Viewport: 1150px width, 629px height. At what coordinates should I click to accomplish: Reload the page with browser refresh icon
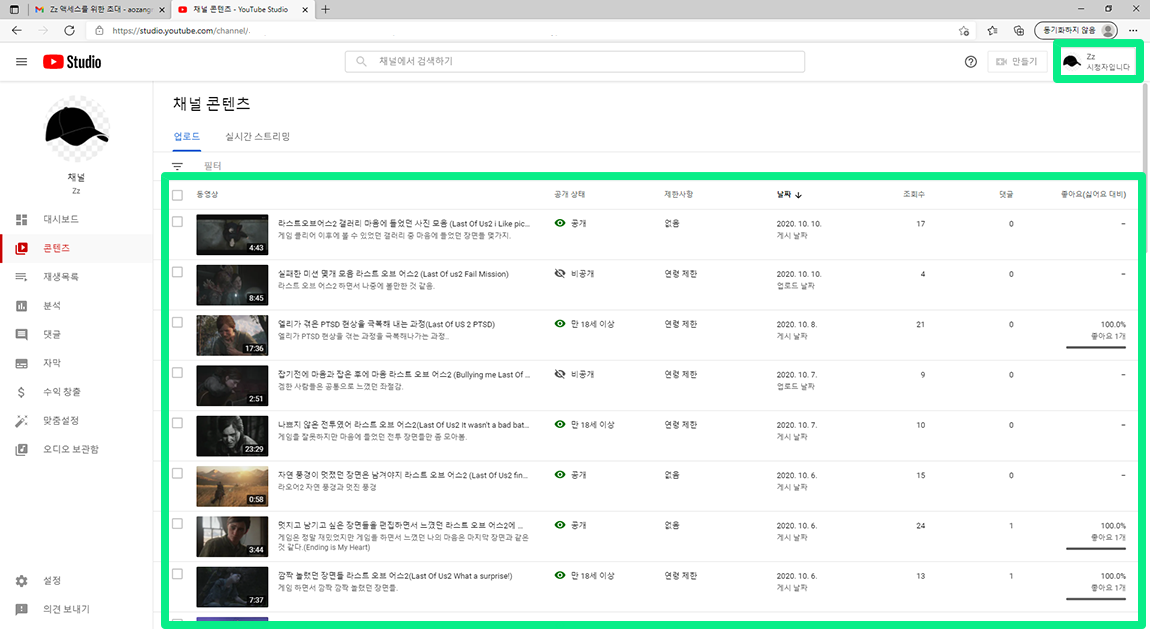coord(69,30)
